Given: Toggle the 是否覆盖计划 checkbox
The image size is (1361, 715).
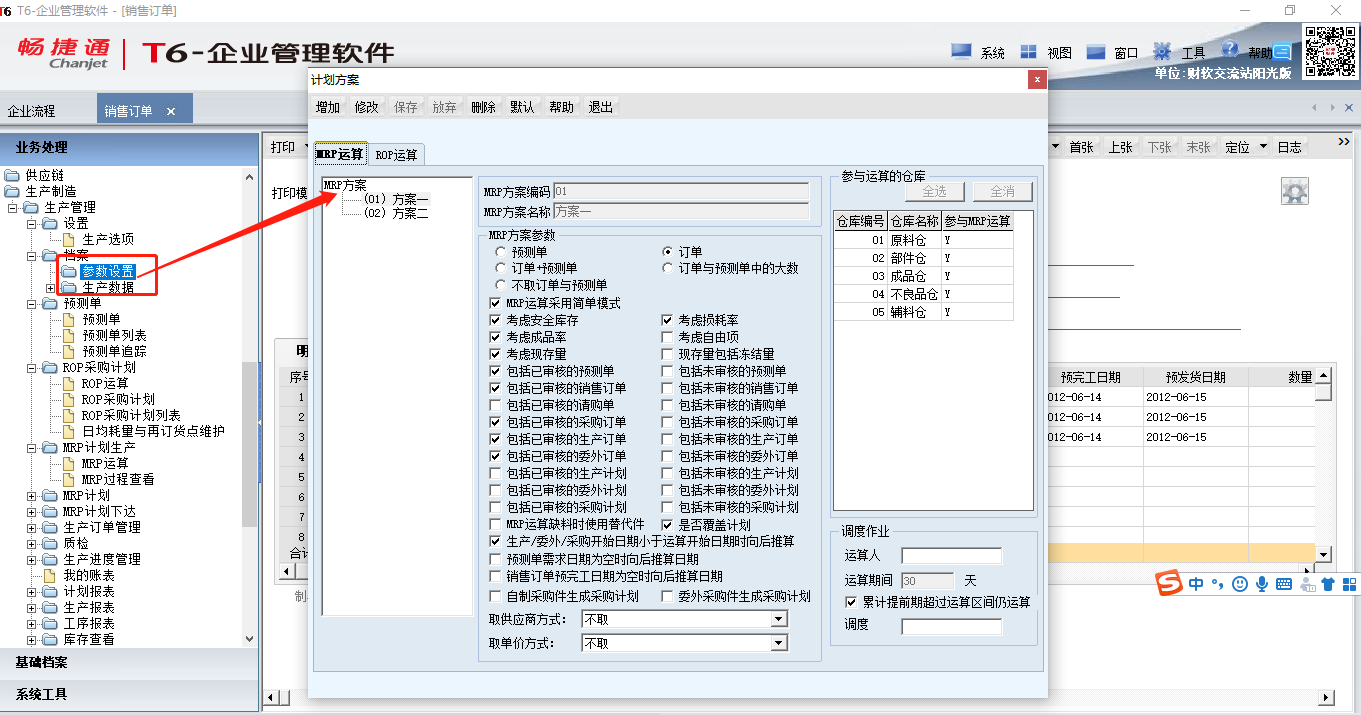Looking at the screenshot, I should 668,524.
